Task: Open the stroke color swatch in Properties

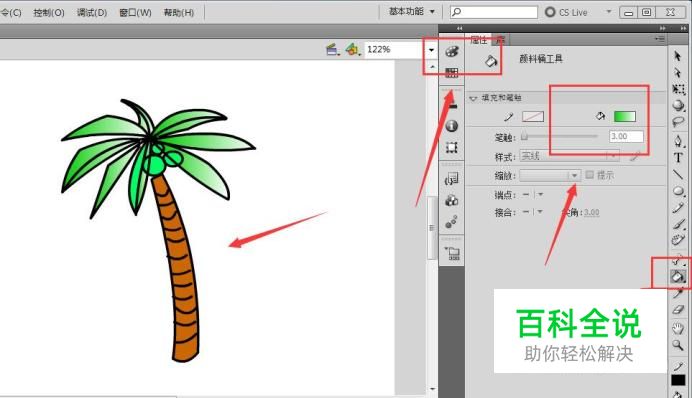Action: click(533, 116)
